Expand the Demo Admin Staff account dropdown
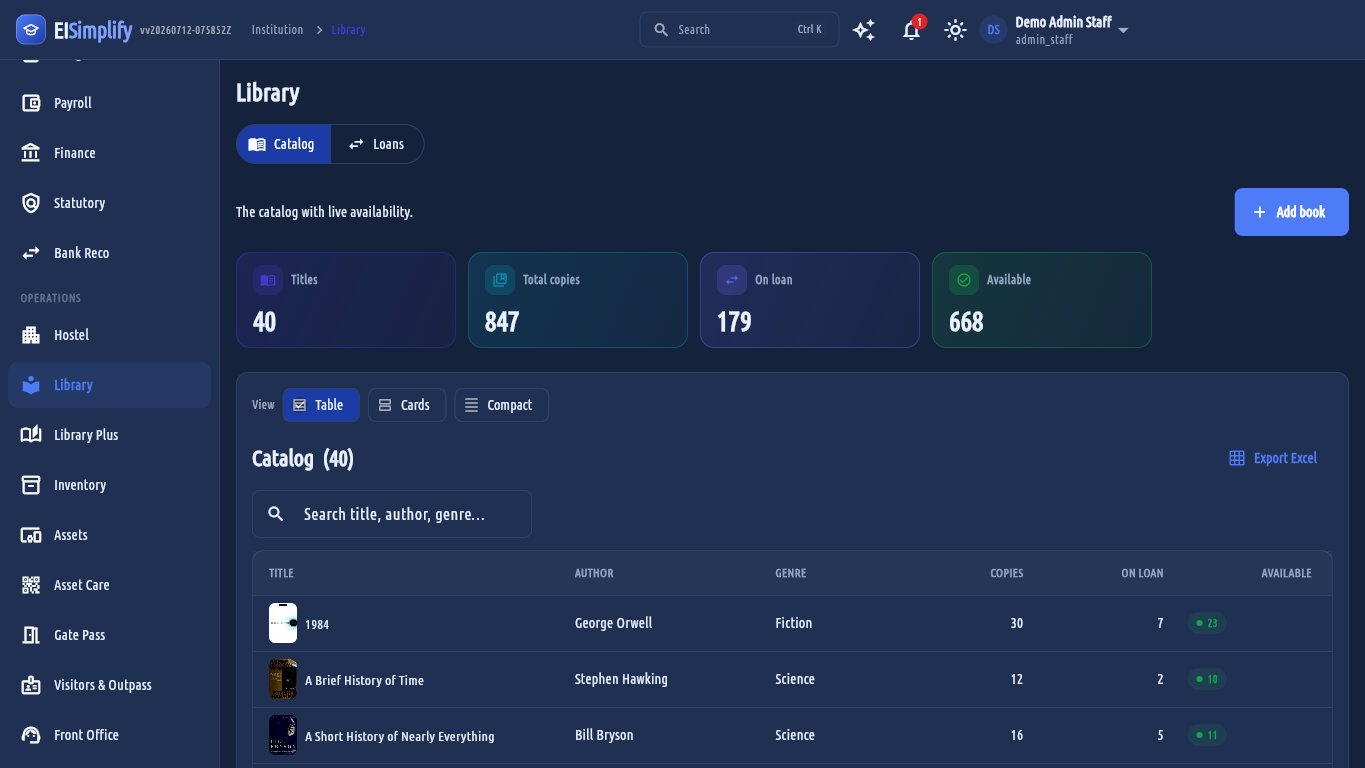The width and height of the screenshot is (1365, 768). 1123,30
